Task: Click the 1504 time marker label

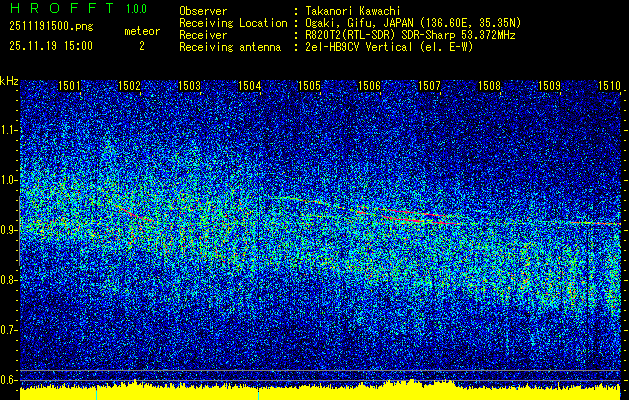Action: coord(250,85)
